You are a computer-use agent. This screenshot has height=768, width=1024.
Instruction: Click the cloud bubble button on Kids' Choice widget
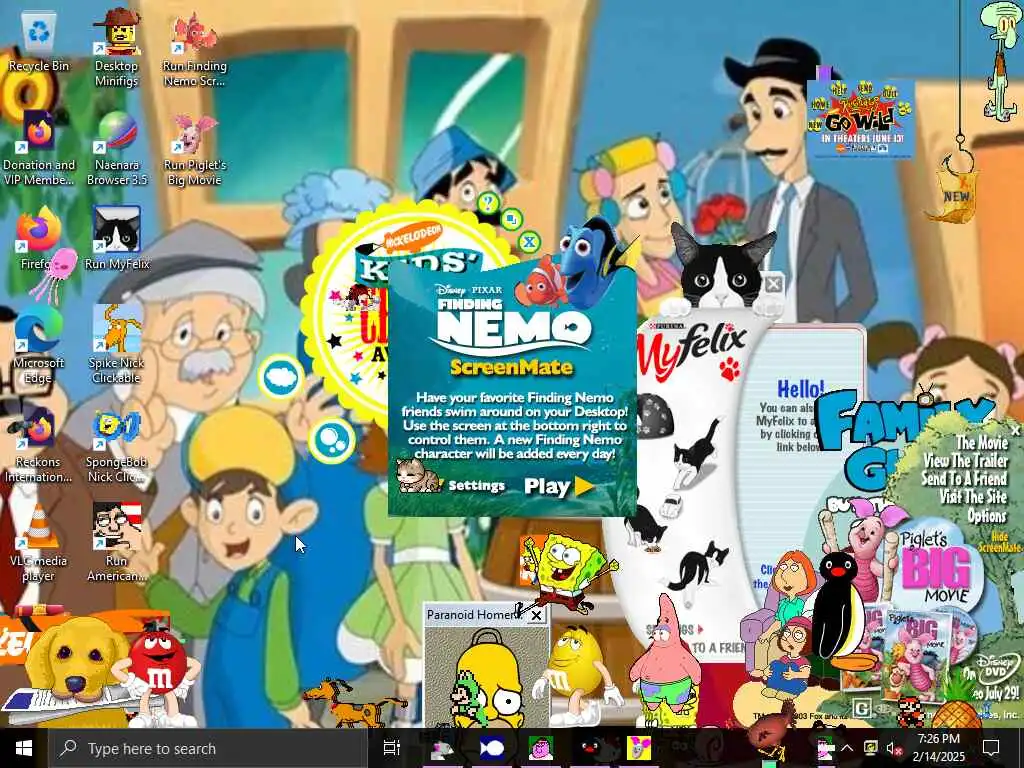[x=281, y=377]
